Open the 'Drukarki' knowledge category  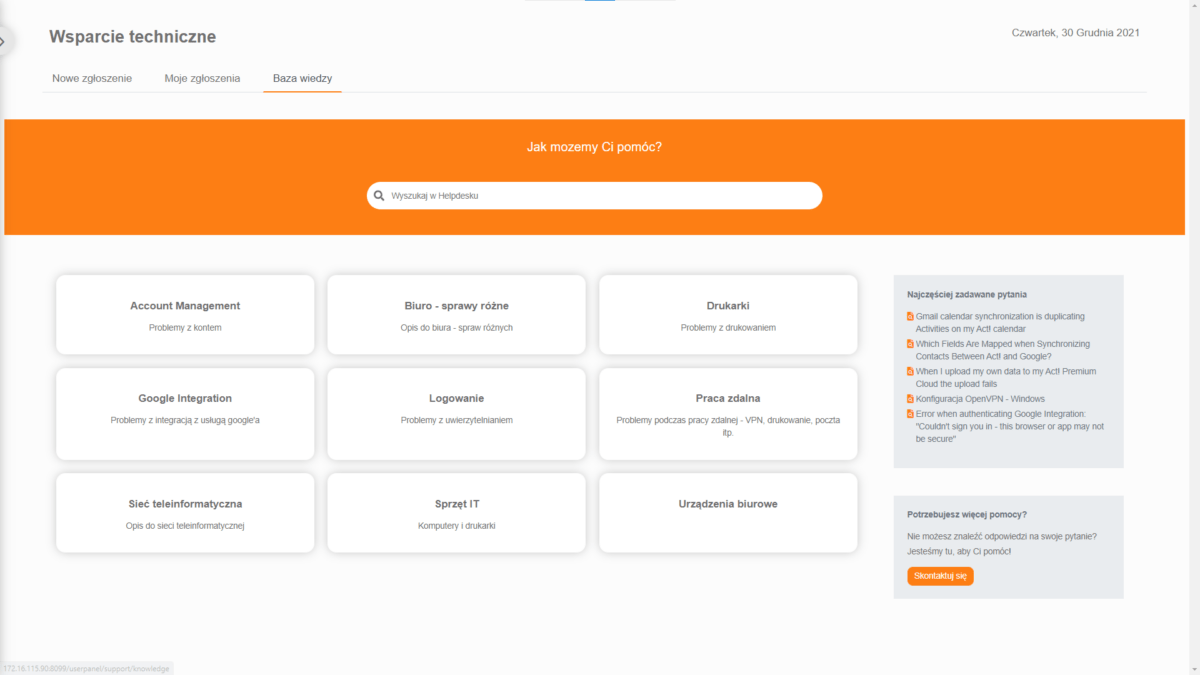[x=728, y=314]
